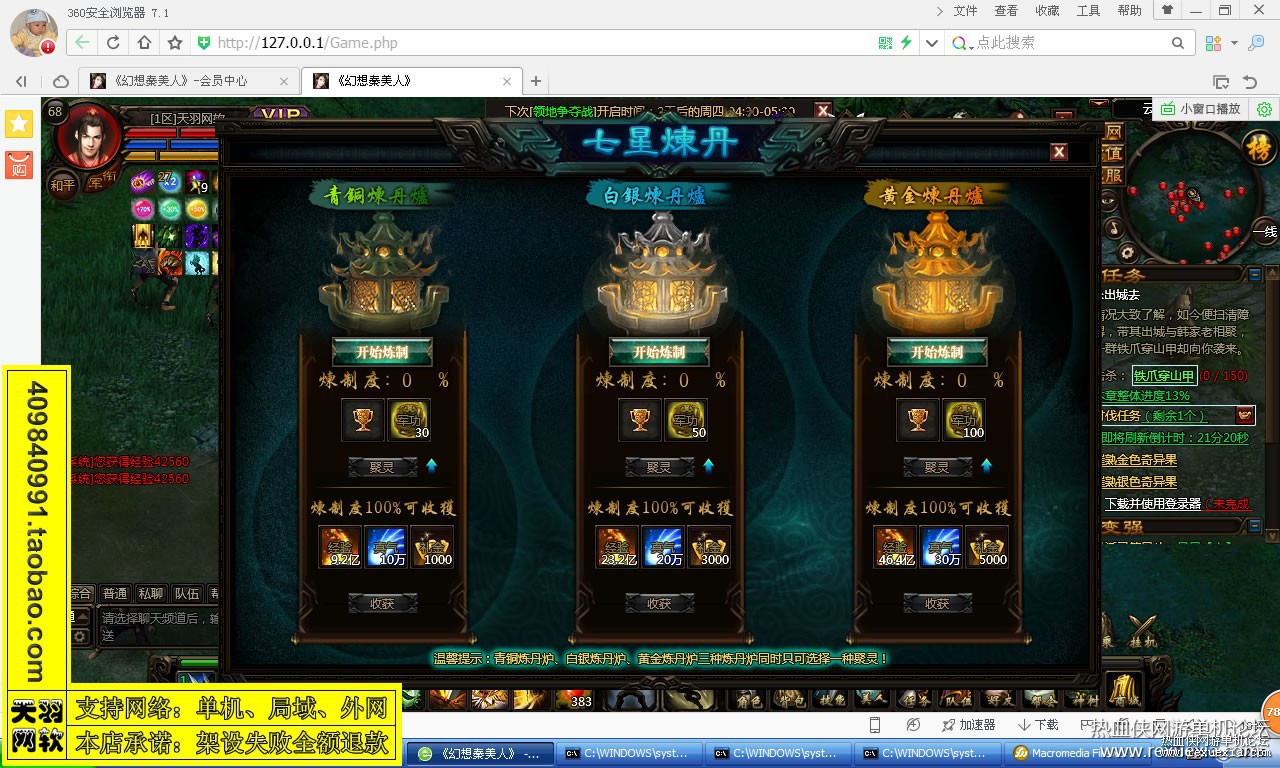
Task: Open a new browser tab with plus button
Action: point(536,81)
